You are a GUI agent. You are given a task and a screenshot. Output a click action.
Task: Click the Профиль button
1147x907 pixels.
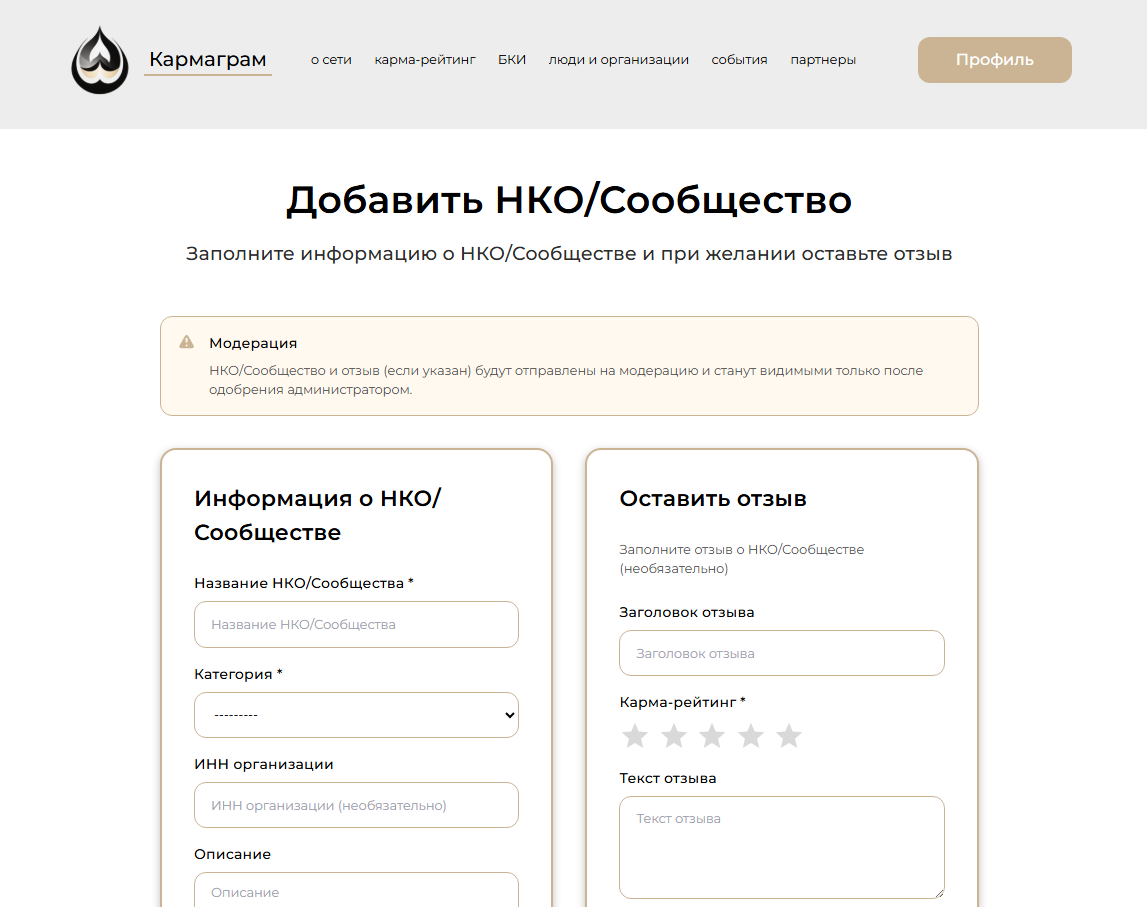[x=994, y=60]
